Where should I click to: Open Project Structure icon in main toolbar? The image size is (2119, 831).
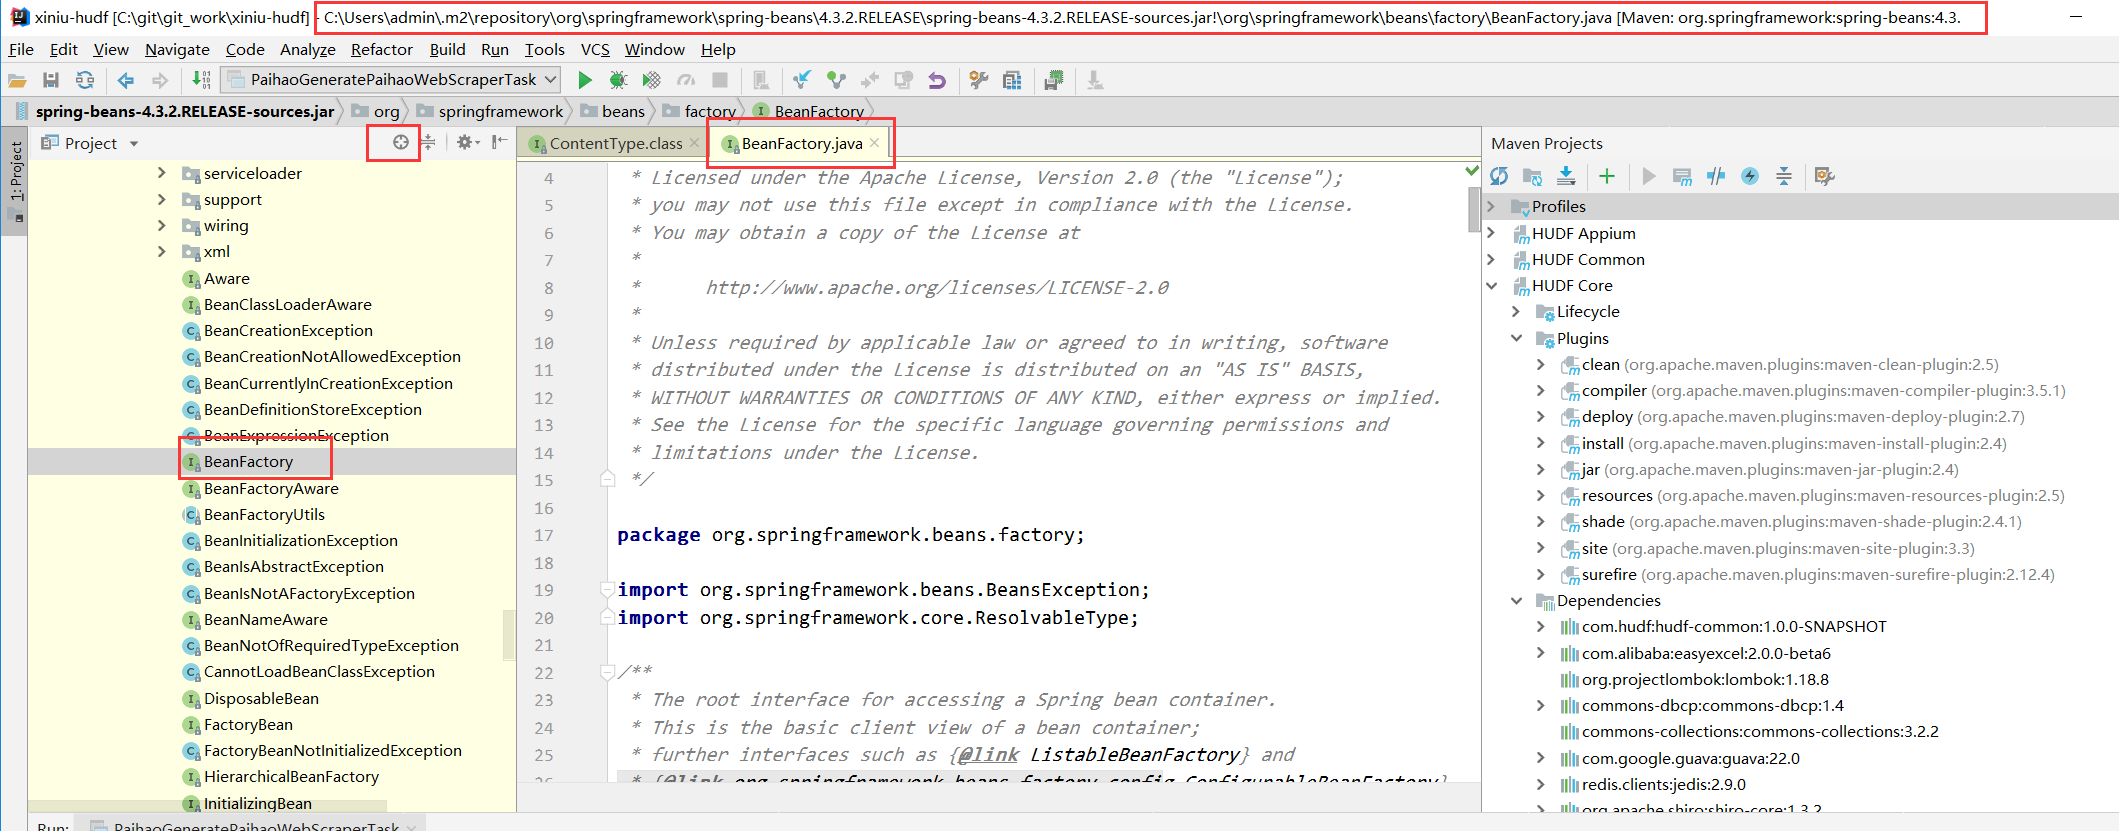tap(1012, 80)
